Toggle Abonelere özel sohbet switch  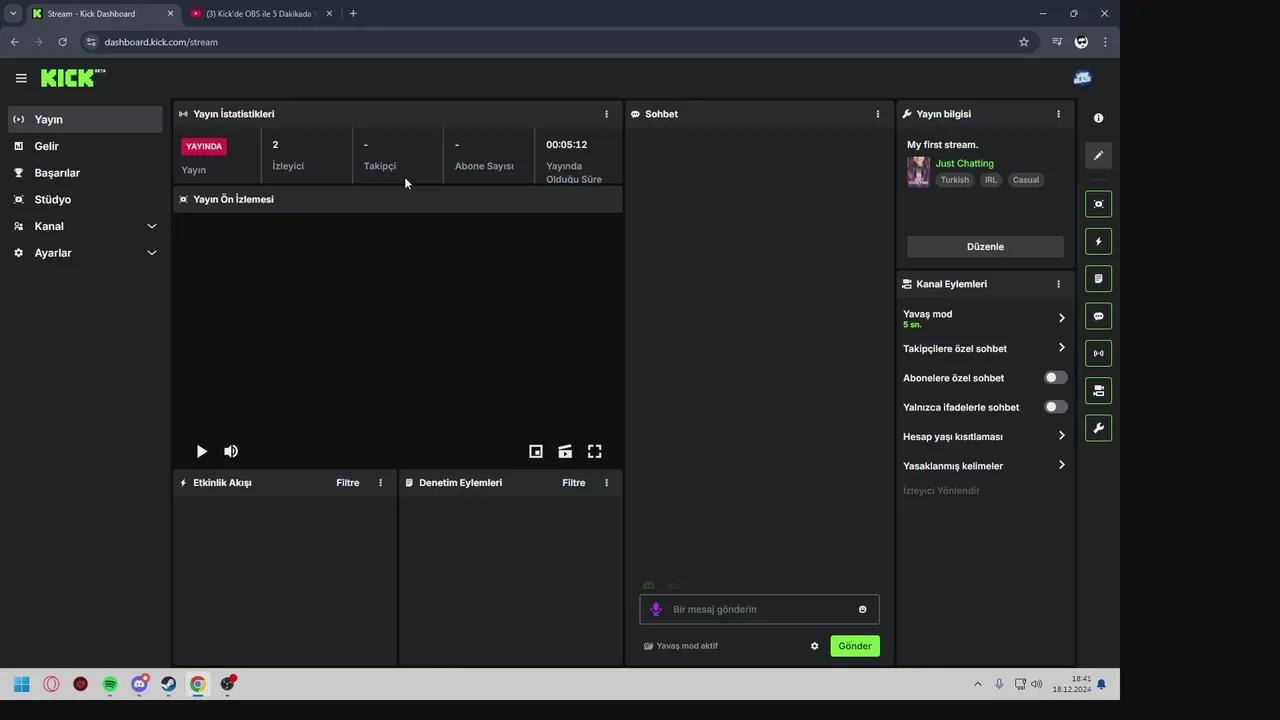(x=1055, y=378)
